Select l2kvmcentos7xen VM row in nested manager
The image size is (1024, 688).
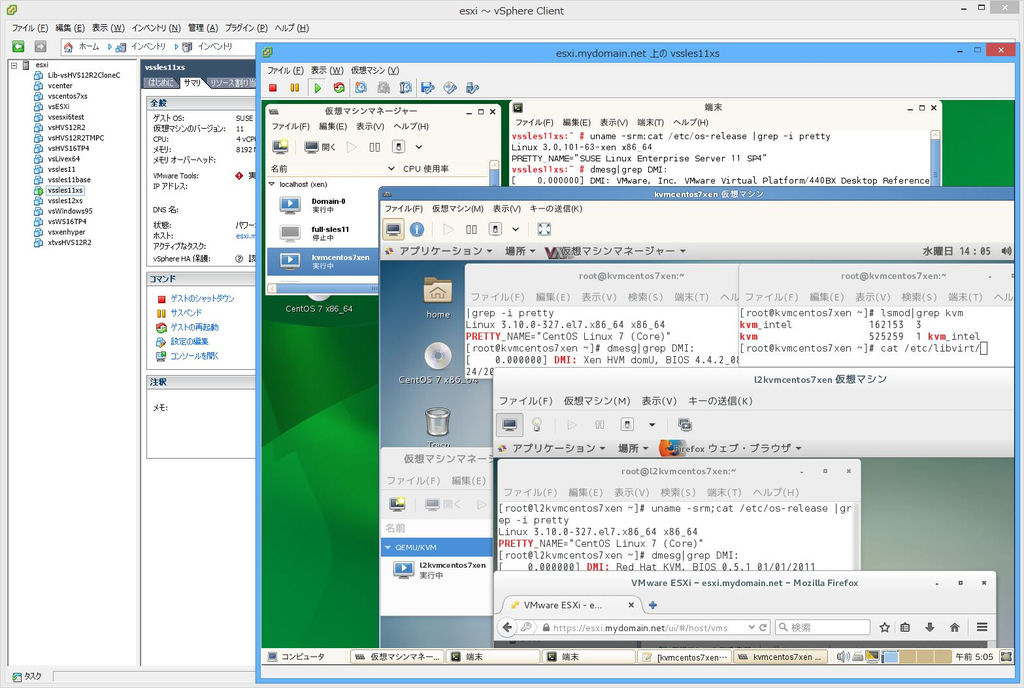(437, 570)
